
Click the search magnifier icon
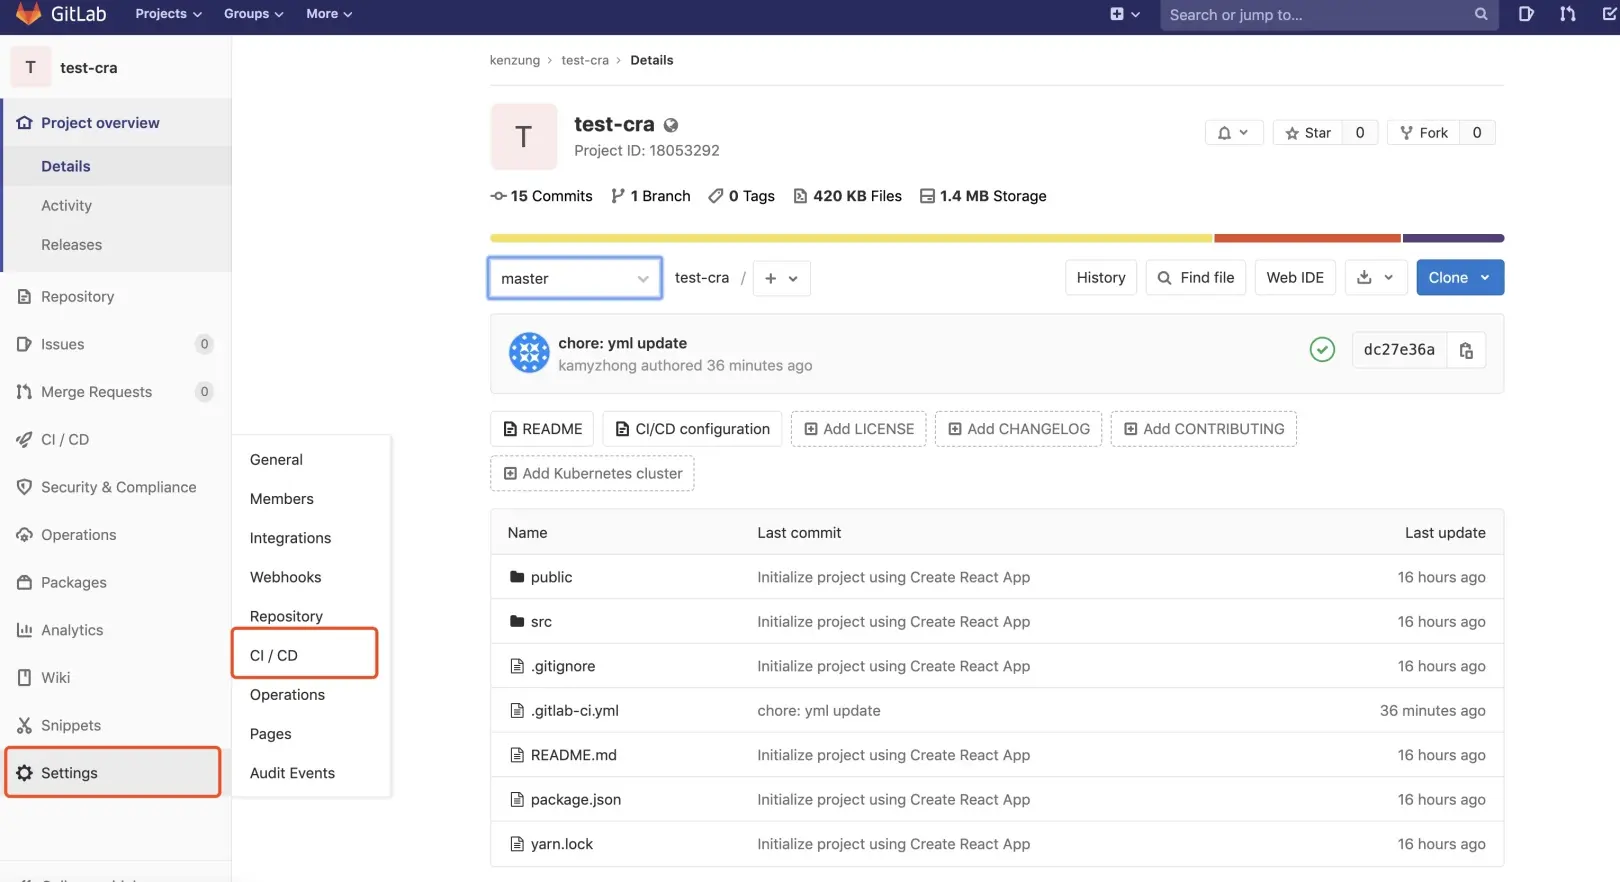(1481, 14)
